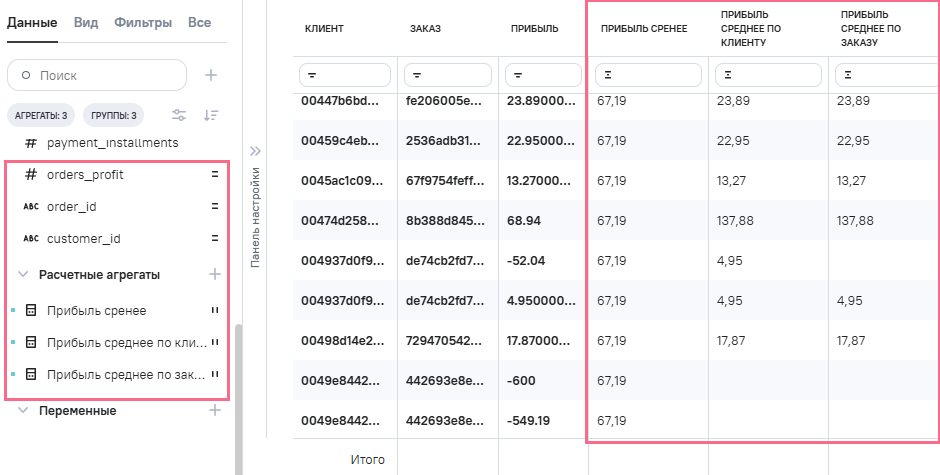Click the Клиент column header
The width and height of the screenshot is (940, 475).
pos(324,29)
